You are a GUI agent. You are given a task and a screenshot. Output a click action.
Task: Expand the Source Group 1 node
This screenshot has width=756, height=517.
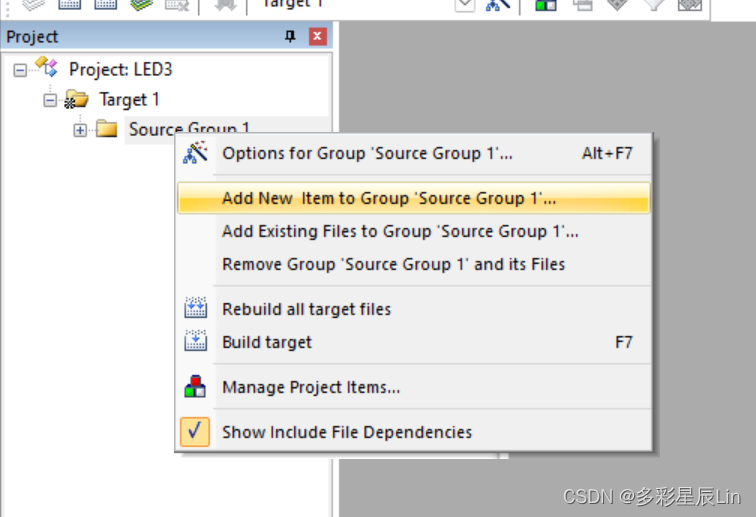click(x=80, y=130)
